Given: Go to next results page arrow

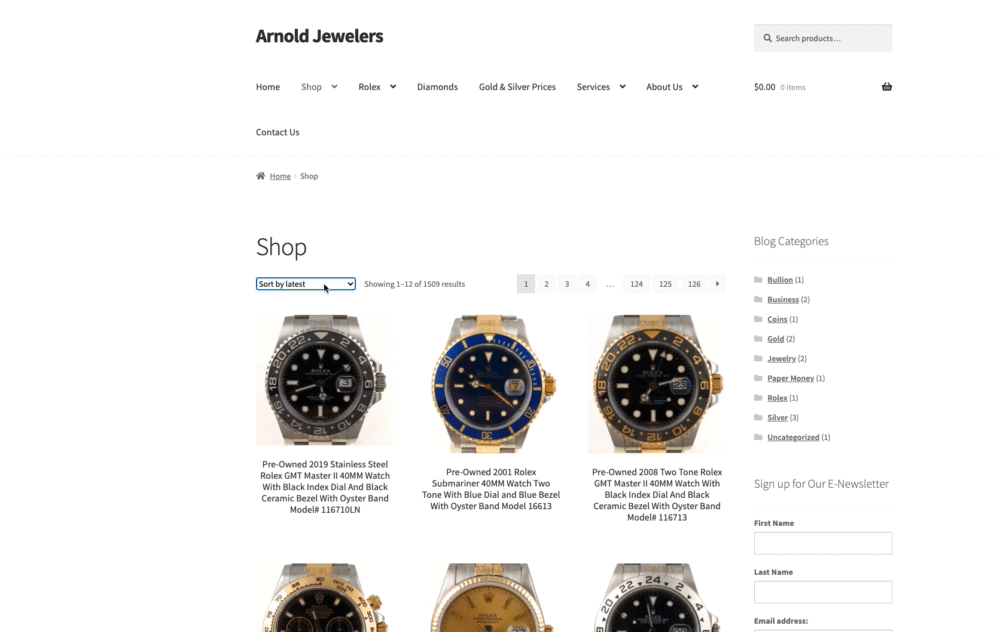Looking at the screenshot, I should pyautogui.click(x=717, y=284).
